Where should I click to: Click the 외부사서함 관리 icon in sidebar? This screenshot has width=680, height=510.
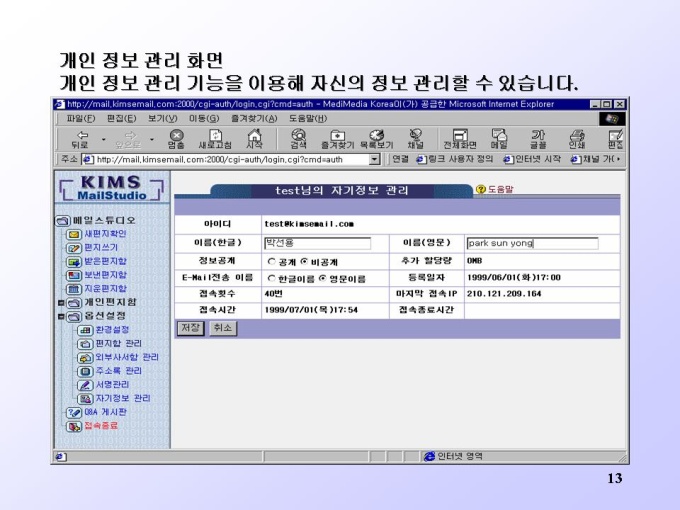pyautogui.click(x=85, y=358)
